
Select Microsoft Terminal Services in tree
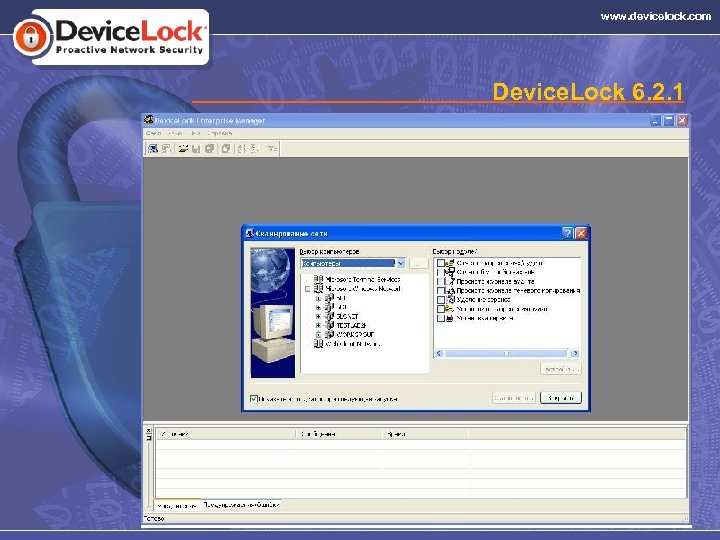pyautogui.click(x=363, y=279)
